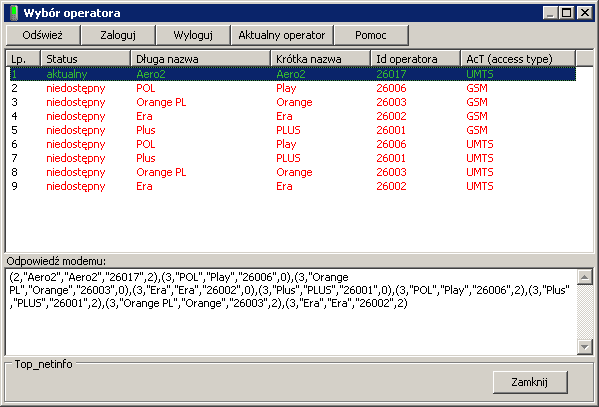Click the Top_netinfo group label

(x=44, y=364)
